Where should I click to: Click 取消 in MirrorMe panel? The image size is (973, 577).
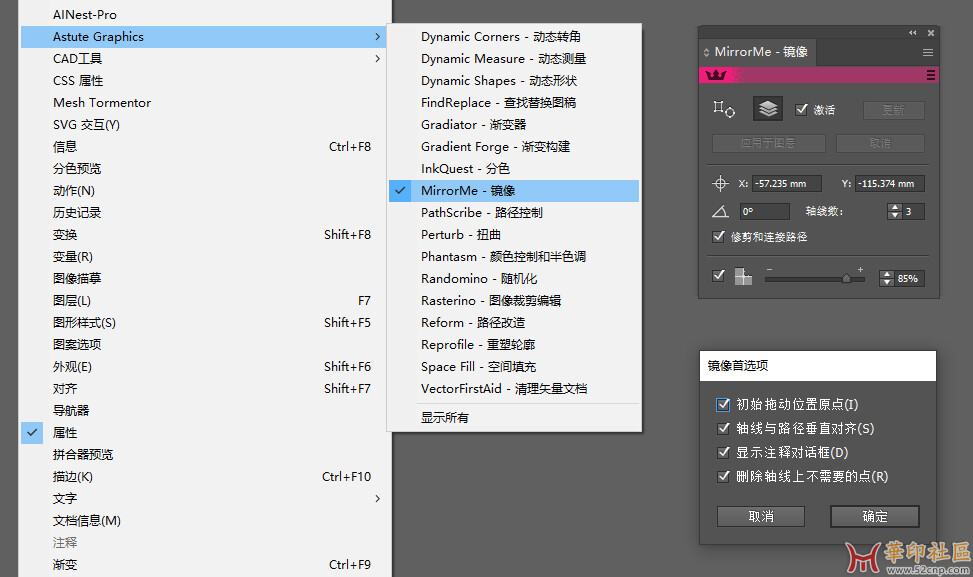tap(880, 143)
